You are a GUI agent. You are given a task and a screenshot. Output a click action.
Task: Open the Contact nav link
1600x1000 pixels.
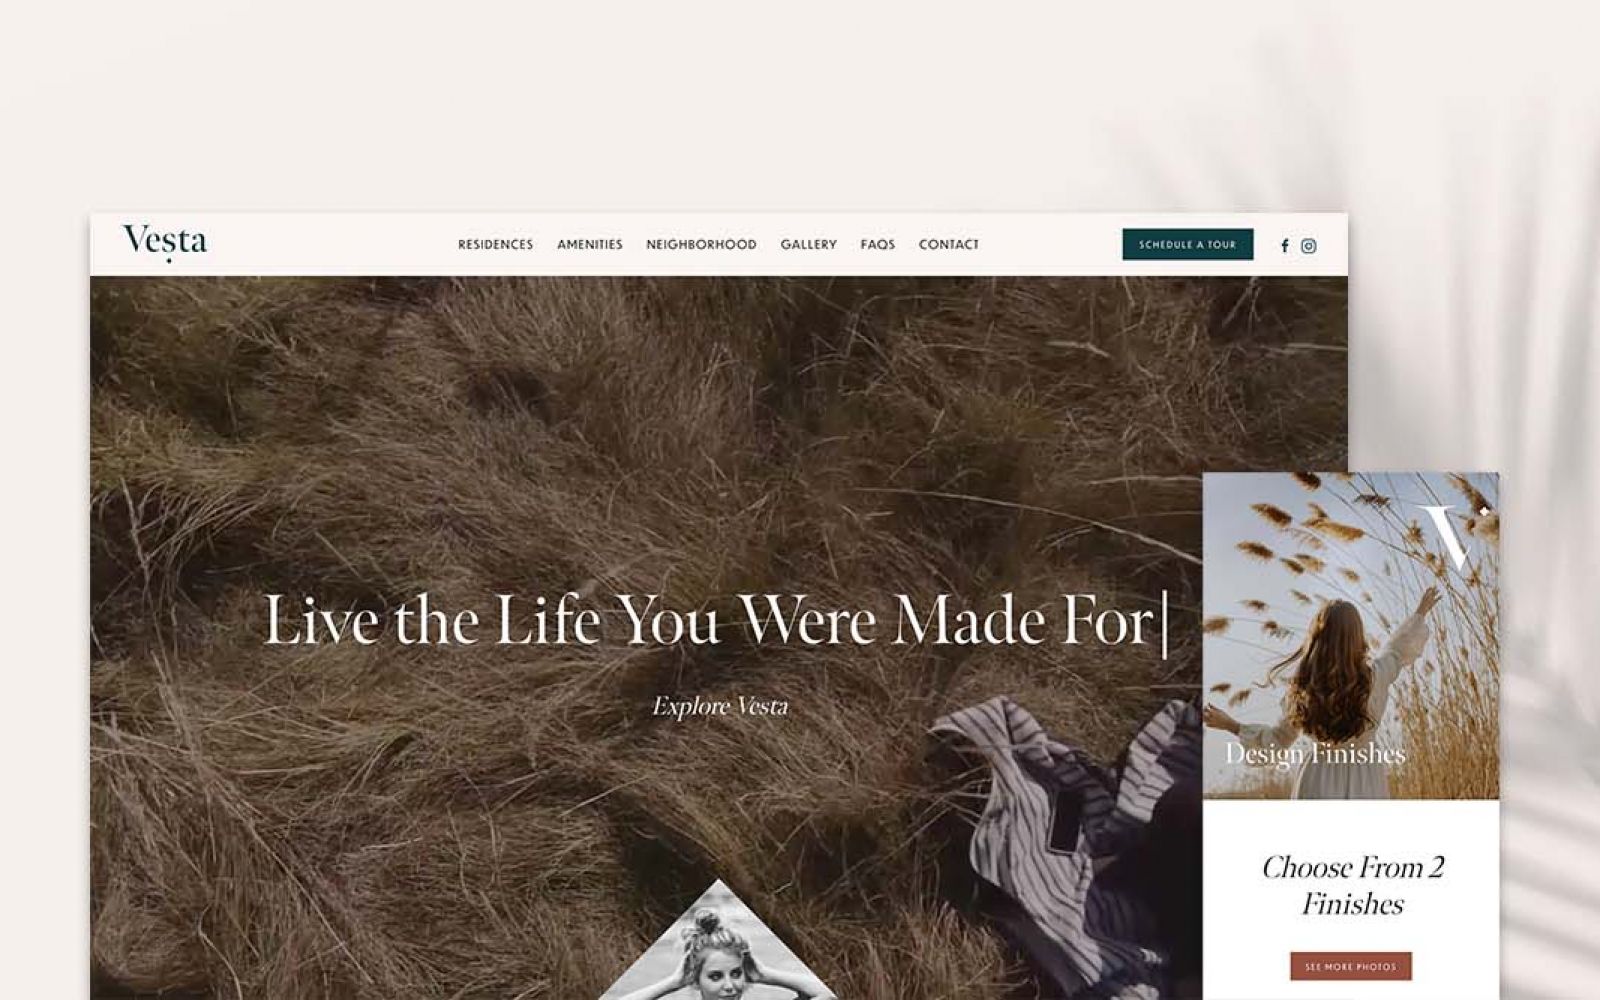pyautogui.click(x=949, y=244)
